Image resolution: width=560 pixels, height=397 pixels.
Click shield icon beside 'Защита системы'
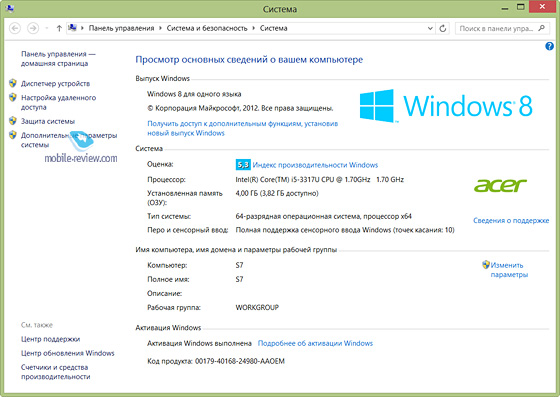[13, 121]
